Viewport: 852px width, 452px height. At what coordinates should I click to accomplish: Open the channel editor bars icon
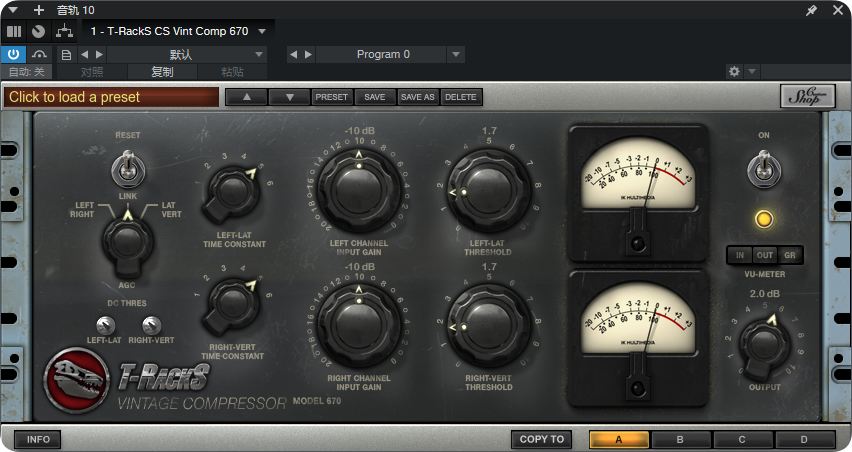(x=14, y=32)
